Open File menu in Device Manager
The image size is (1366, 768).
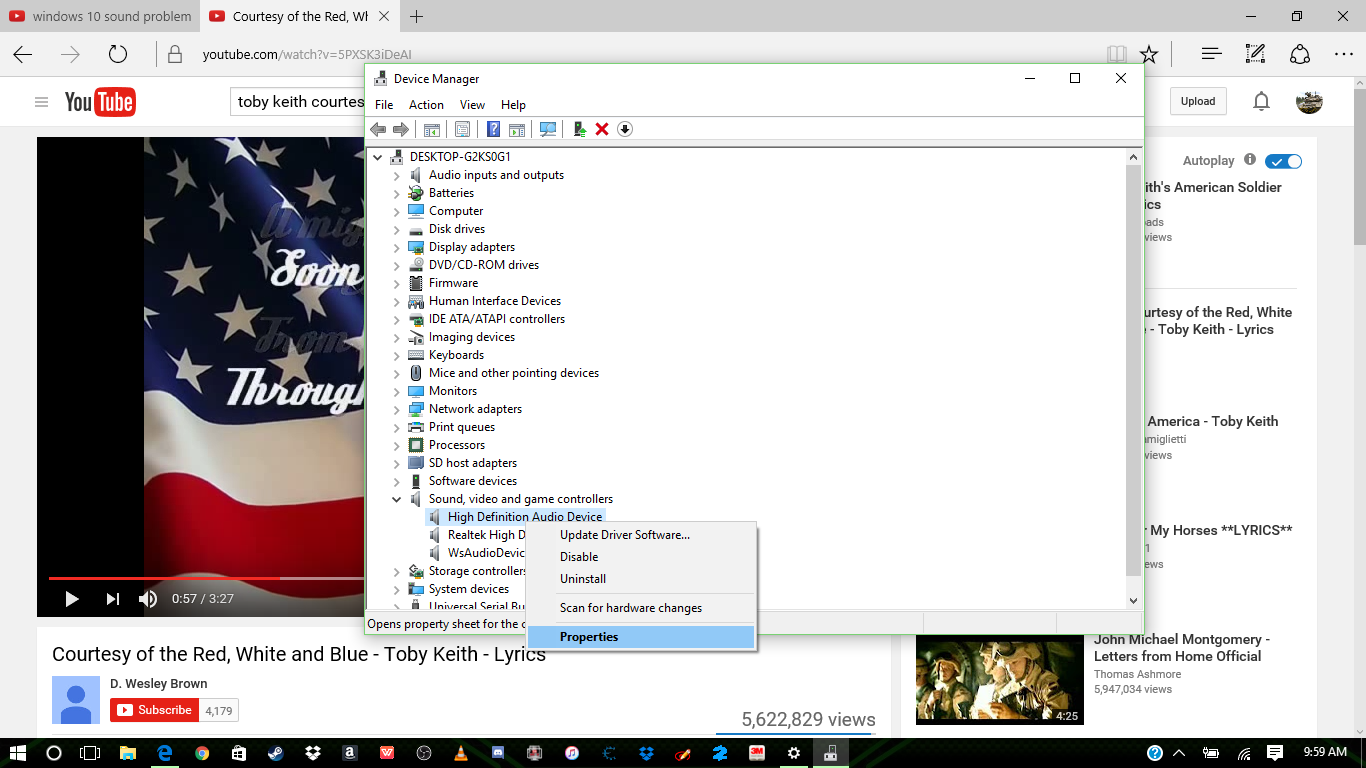[x=384, y=105]
